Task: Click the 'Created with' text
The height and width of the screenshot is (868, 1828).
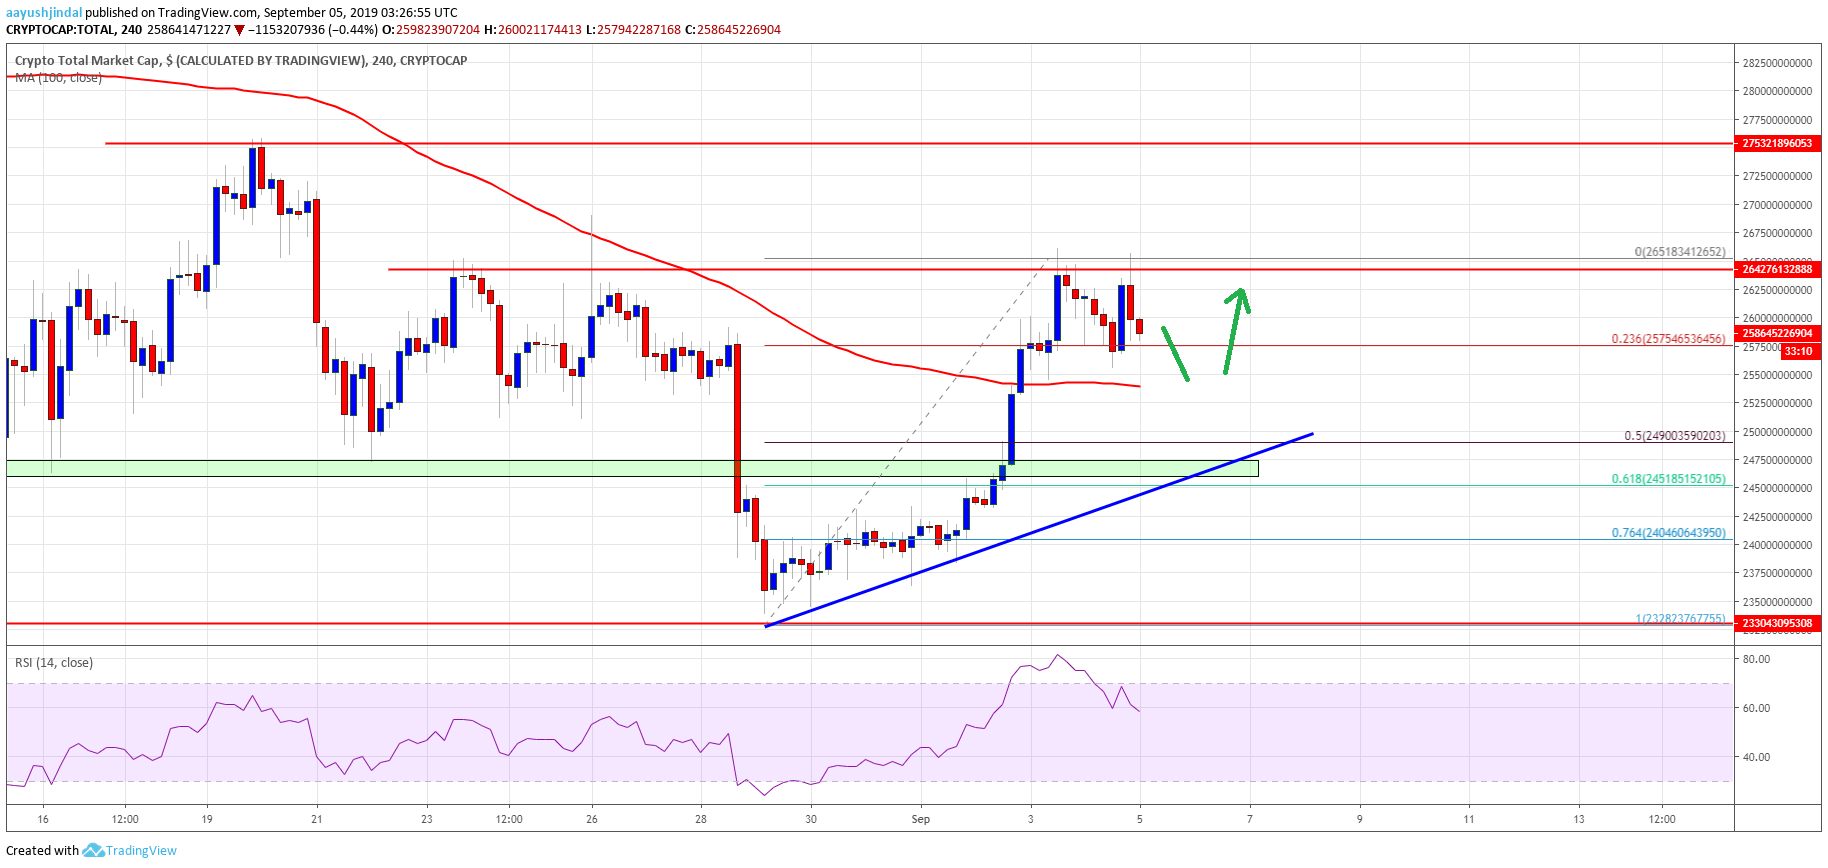Action: point(42,851)
